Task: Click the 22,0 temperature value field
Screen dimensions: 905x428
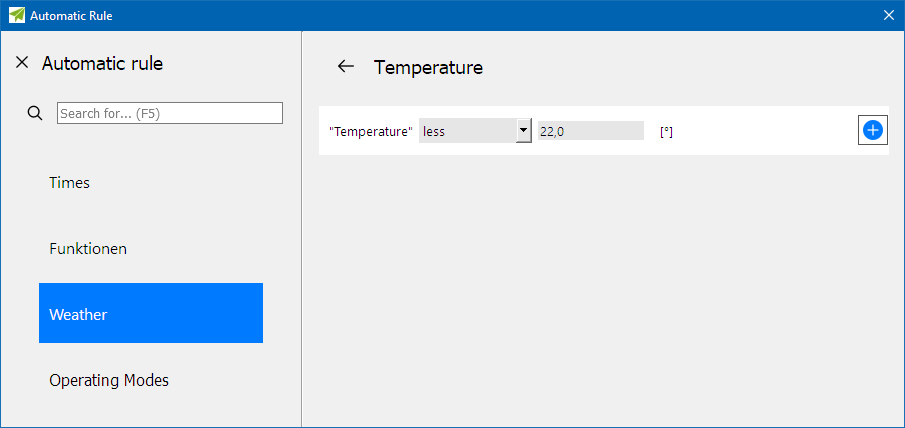Action: (590, 131)
